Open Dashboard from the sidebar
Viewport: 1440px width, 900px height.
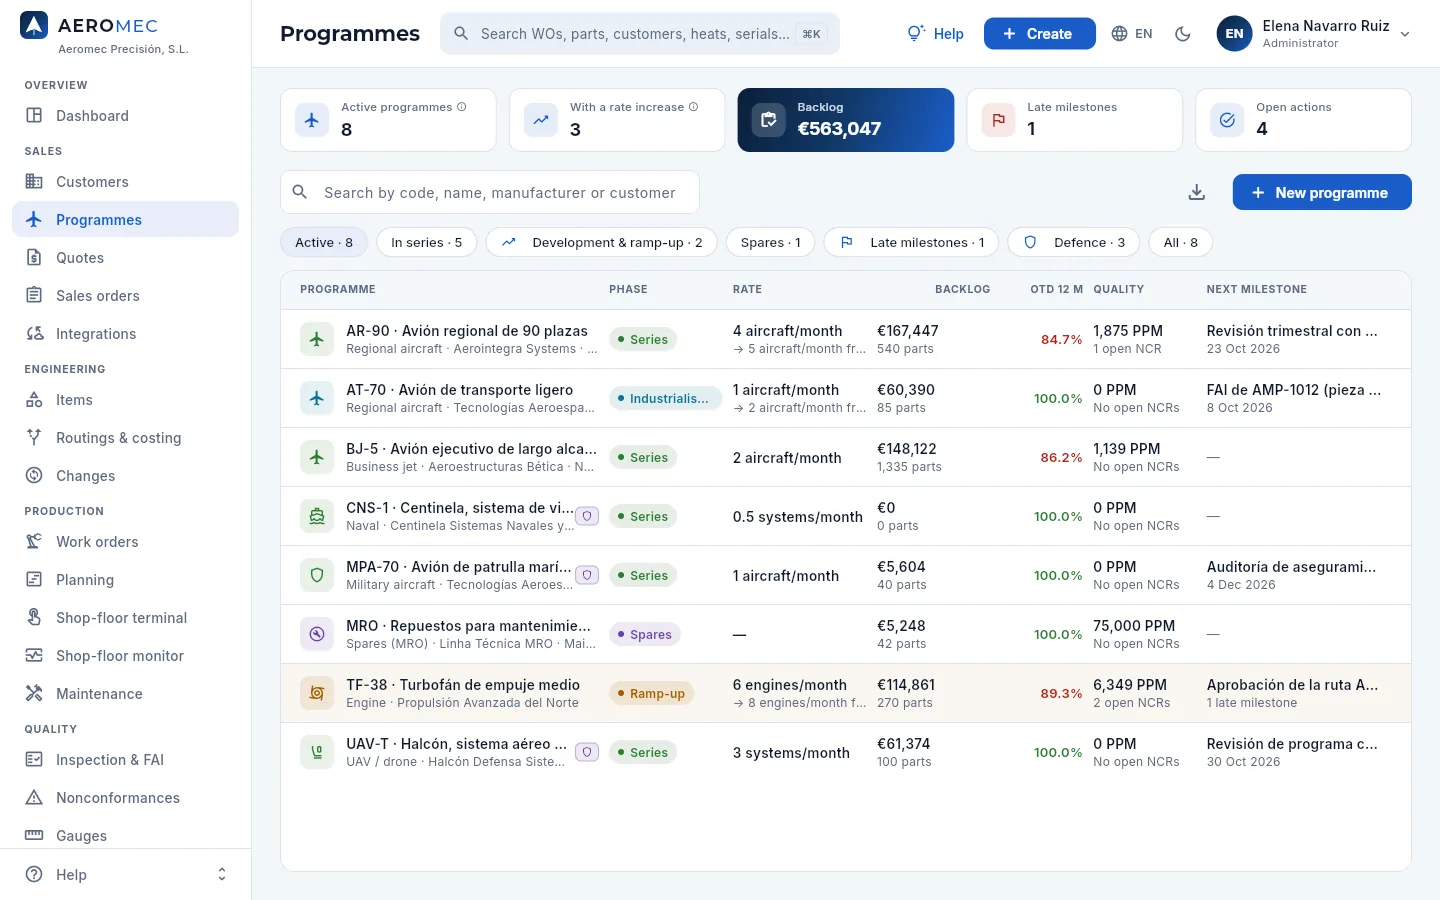pos(125,116)
